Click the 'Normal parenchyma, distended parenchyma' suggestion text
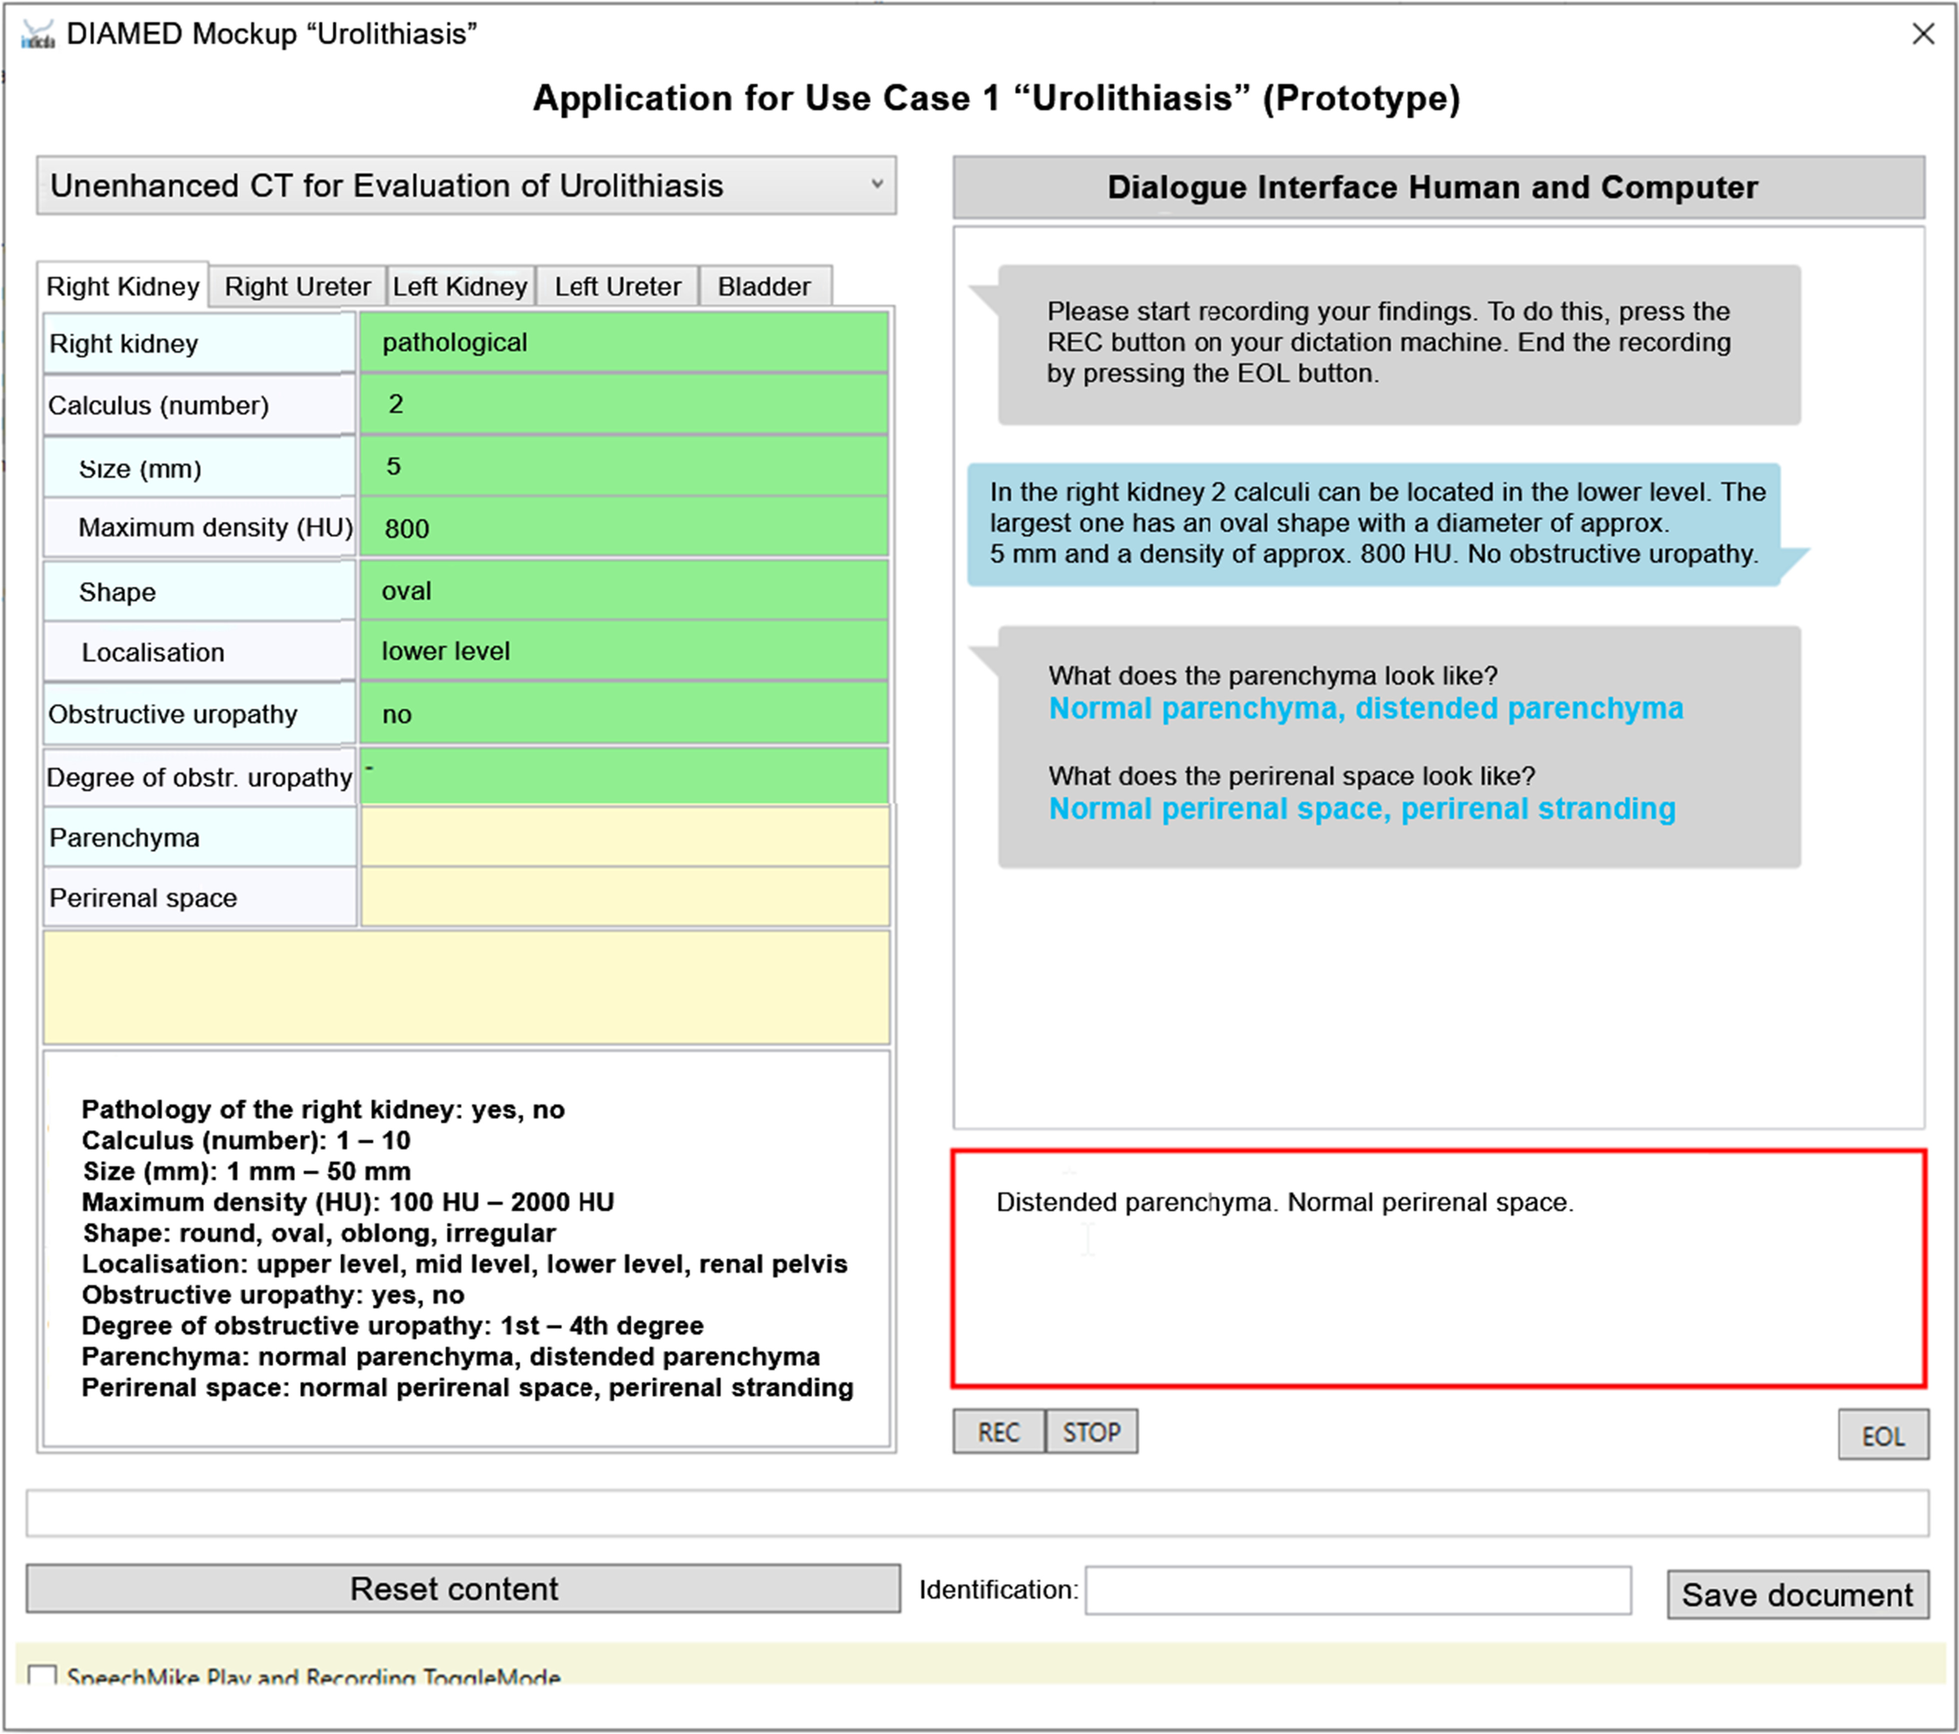This screenshot has height=1734, width=1959. point(1365,708)
